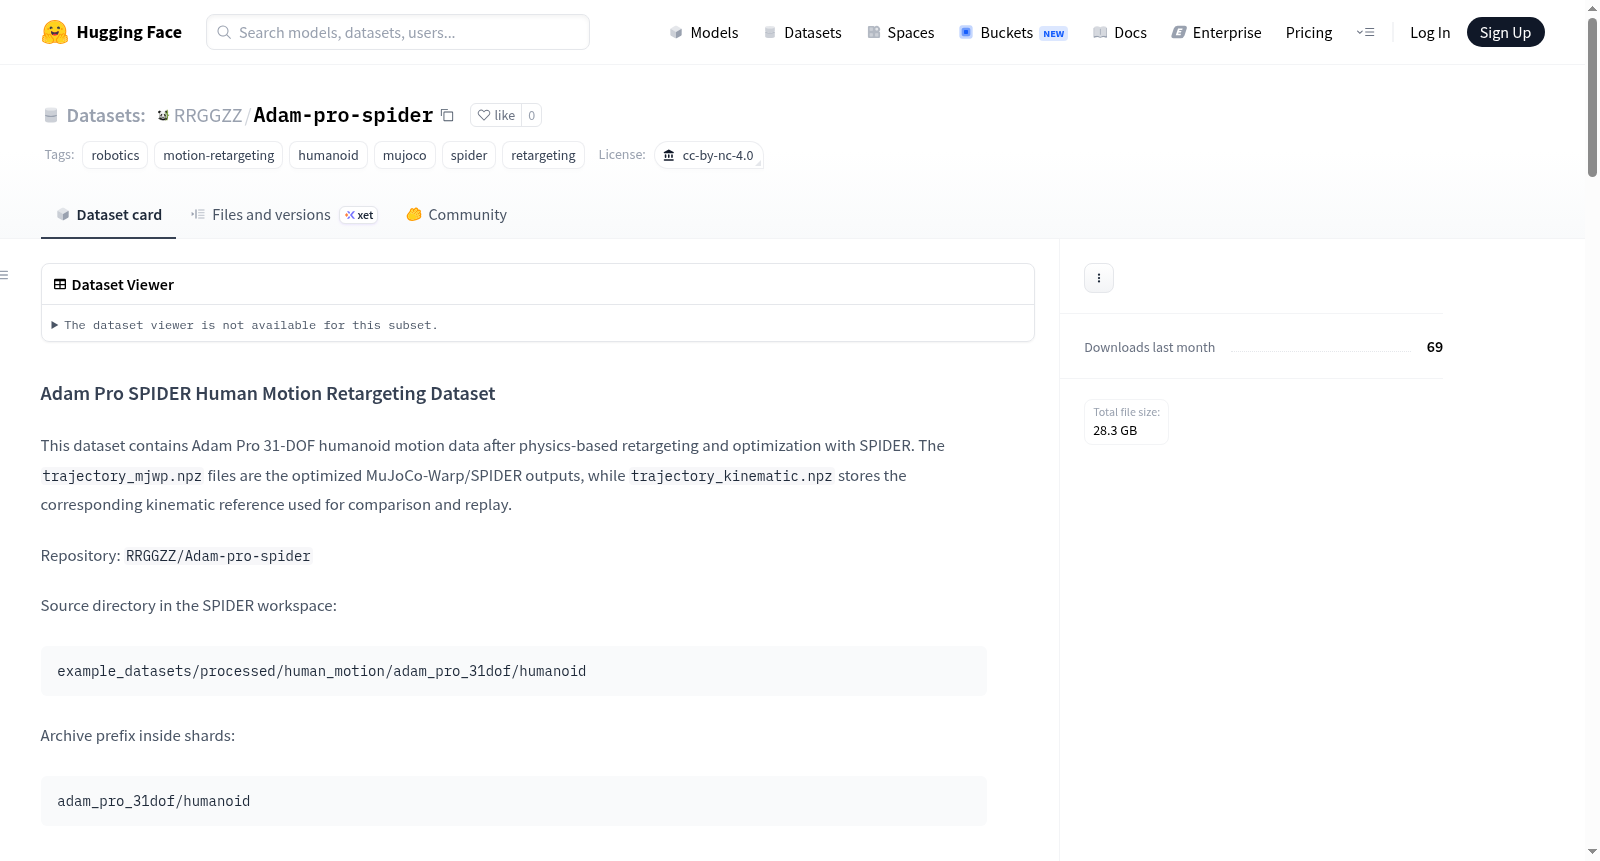Switch to the Dataset card tab
Image resolution: width=1600 pixels, height=861 pixels.
tap(108, 214)
